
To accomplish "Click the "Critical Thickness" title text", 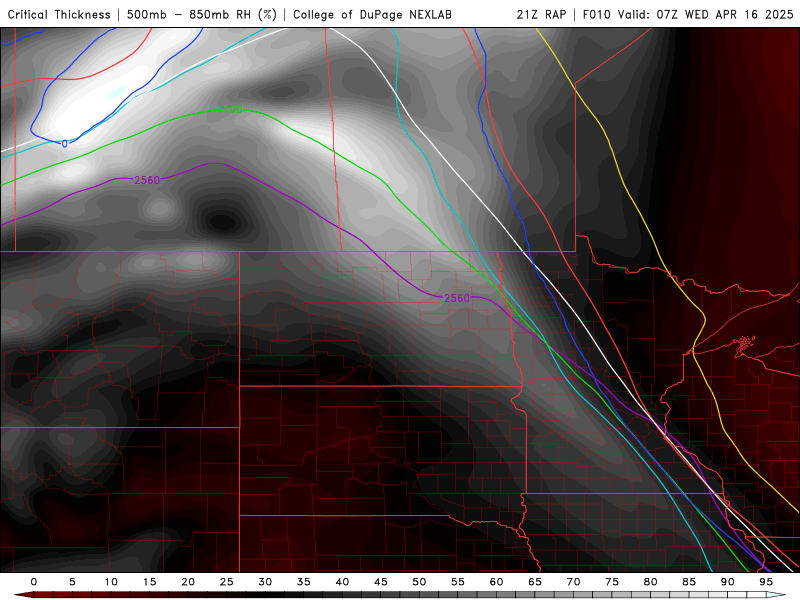I will [x=59, y=14].
